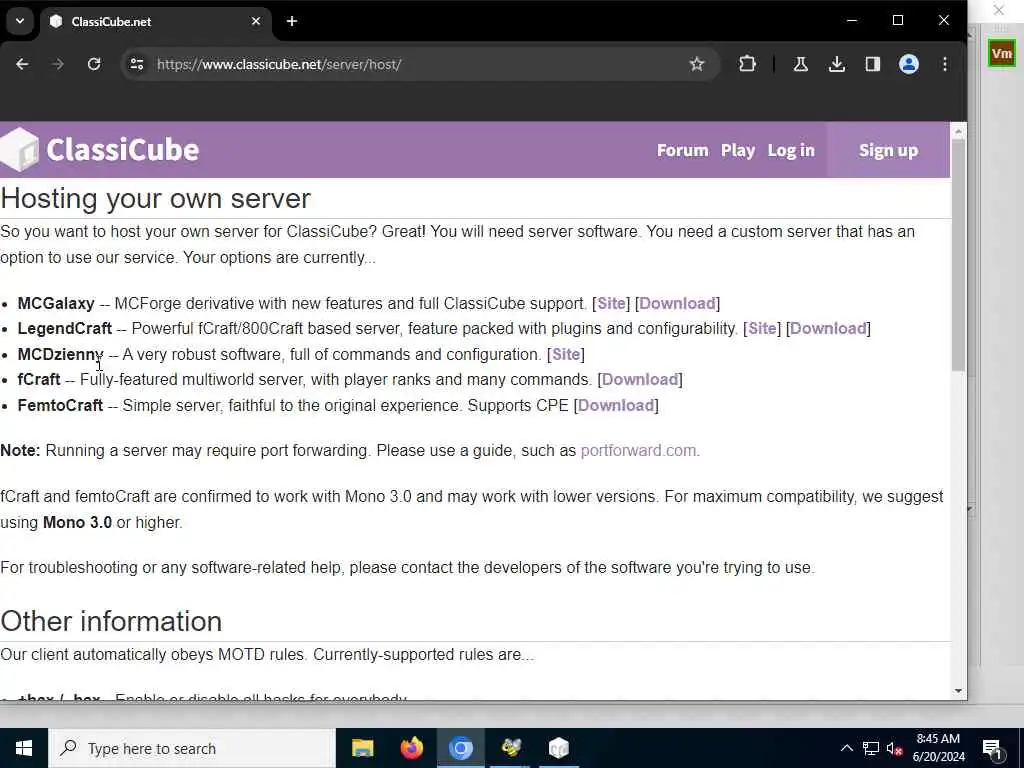Click the page scroll-up arrow

point(958,132)
